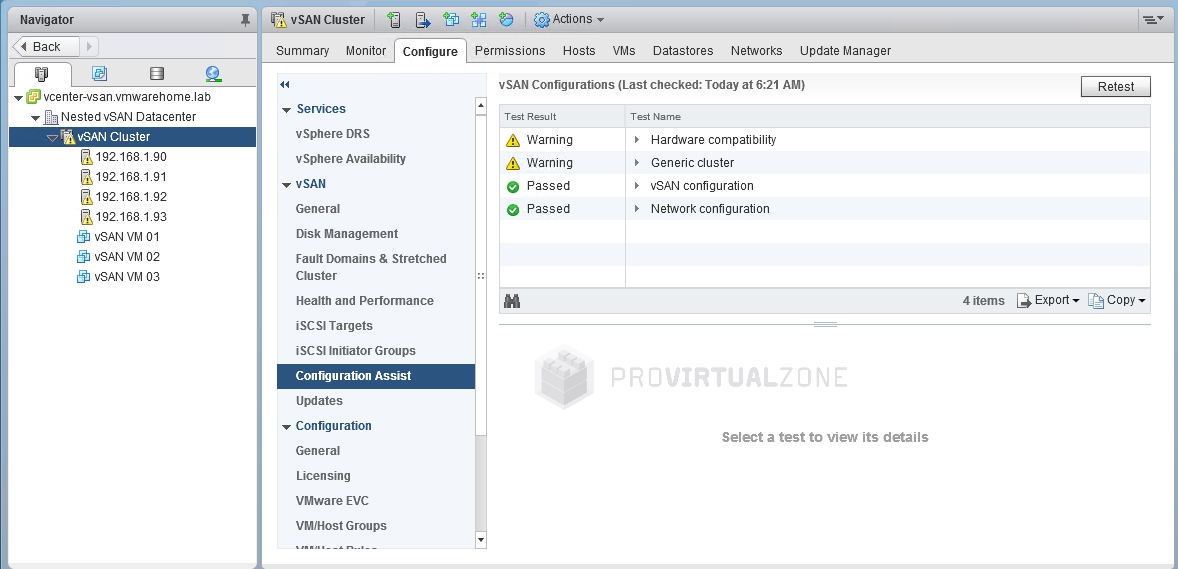
Task: Click the Move Hosts into Cluster icon
Action: [x=422, y=20]
